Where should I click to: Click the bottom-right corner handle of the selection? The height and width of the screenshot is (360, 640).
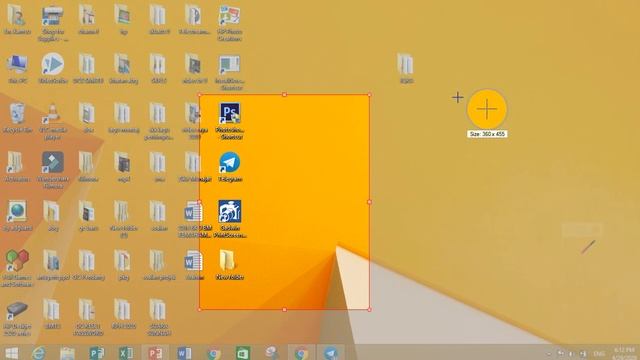click(369, 309)
